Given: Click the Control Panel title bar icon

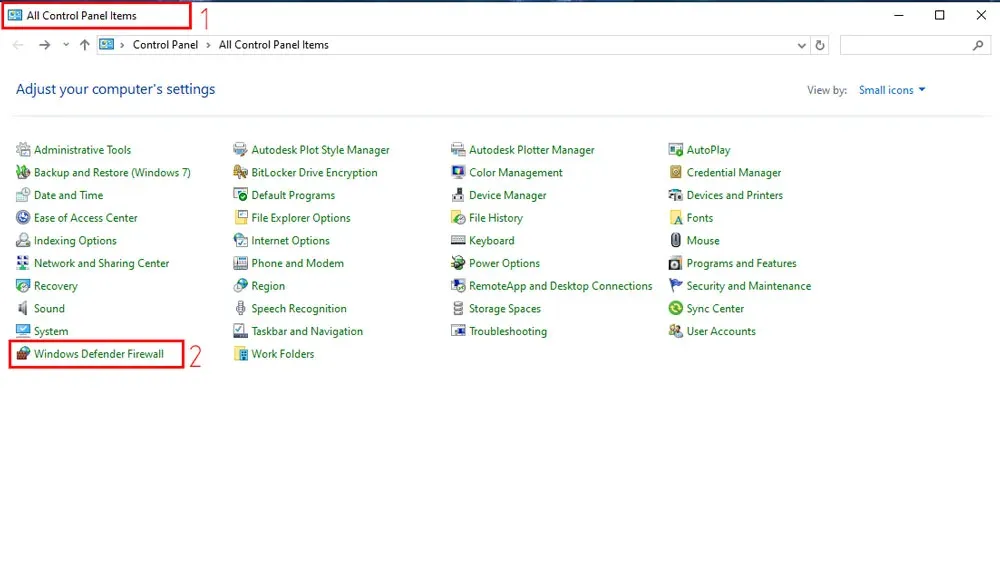Looking at the screenshot, I should click(x=15, y=15).
